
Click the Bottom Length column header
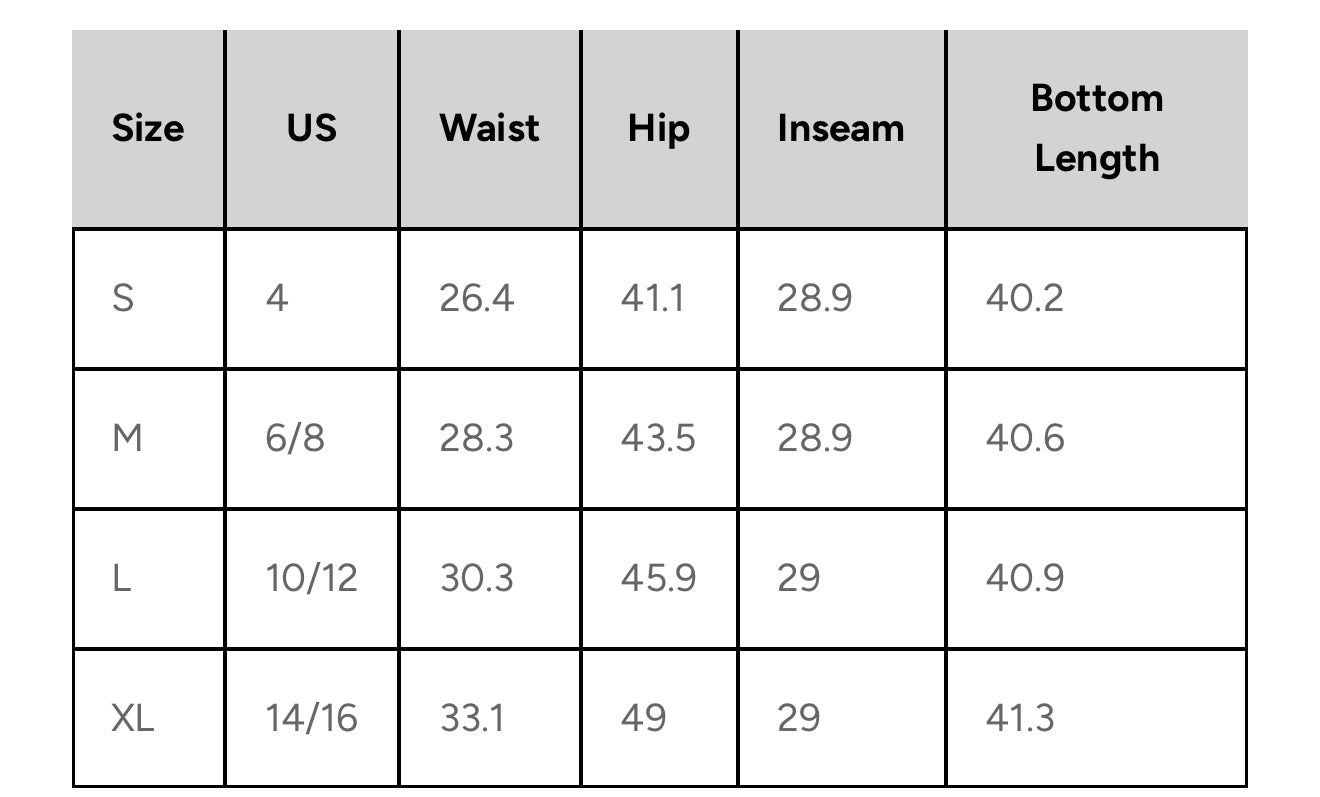pyautogui.click(x=1096, y=128)
